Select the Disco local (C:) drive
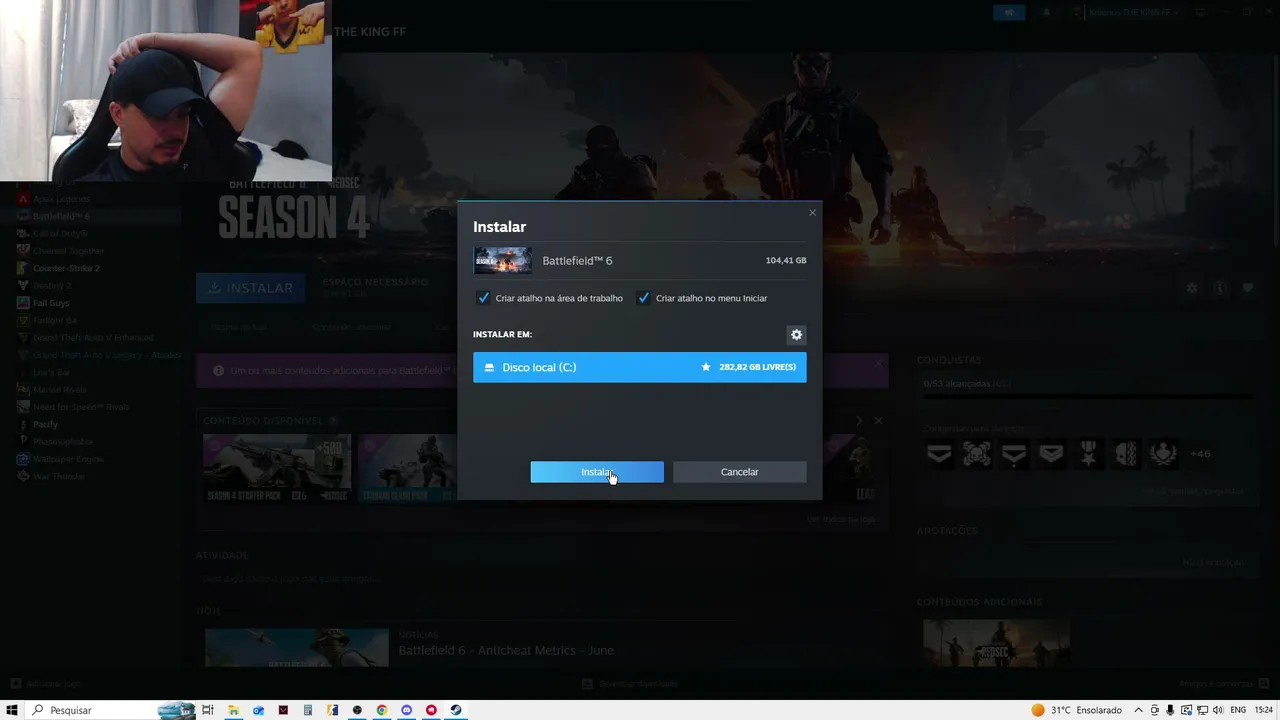Viewport: 1280px width, 720px height. [x=639, y=367]
